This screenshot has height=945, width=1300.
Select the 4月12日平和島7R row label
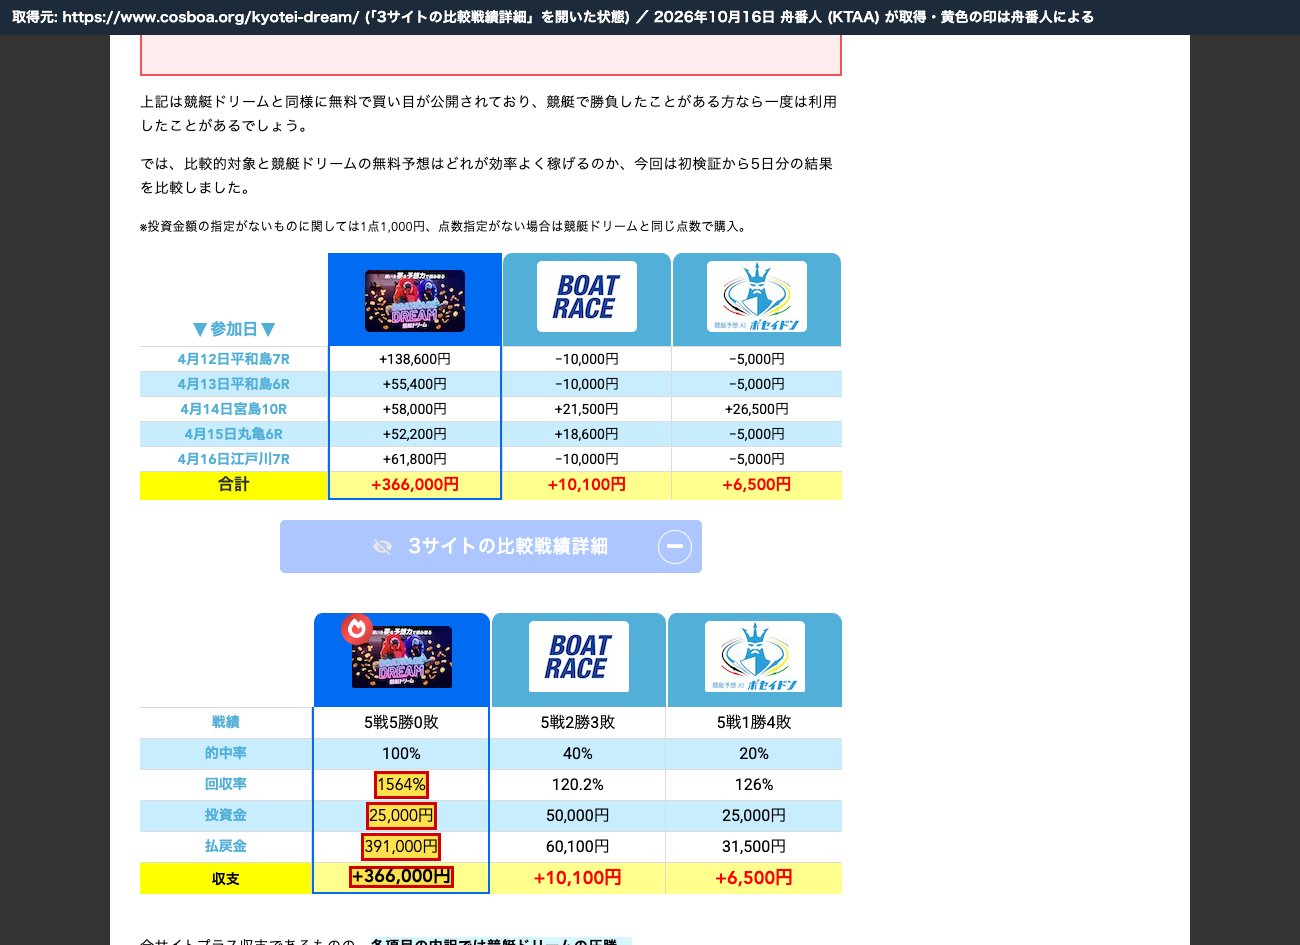click(234, 359)
